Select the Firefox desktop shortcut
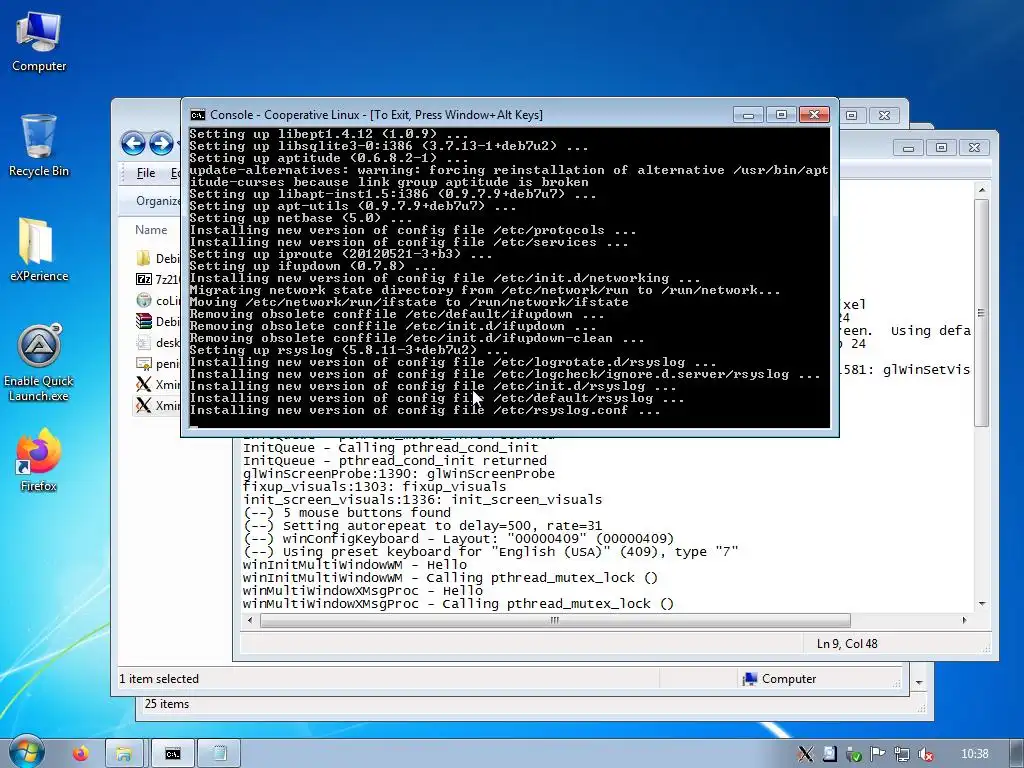 click(x=39, y=460)
